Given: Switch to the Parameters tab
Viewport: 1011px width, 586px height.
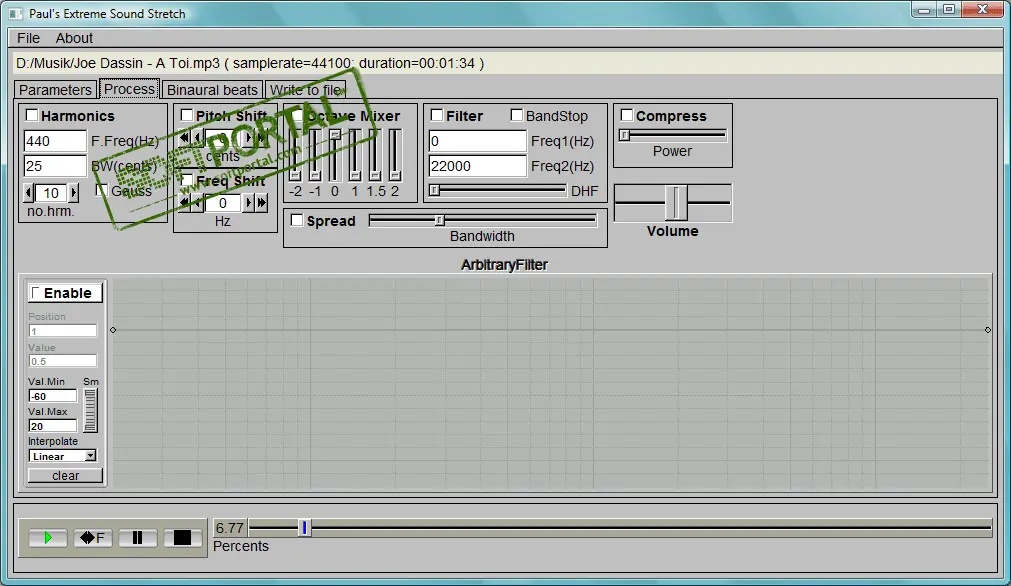Looking at the screenshot, I should 55,90.
